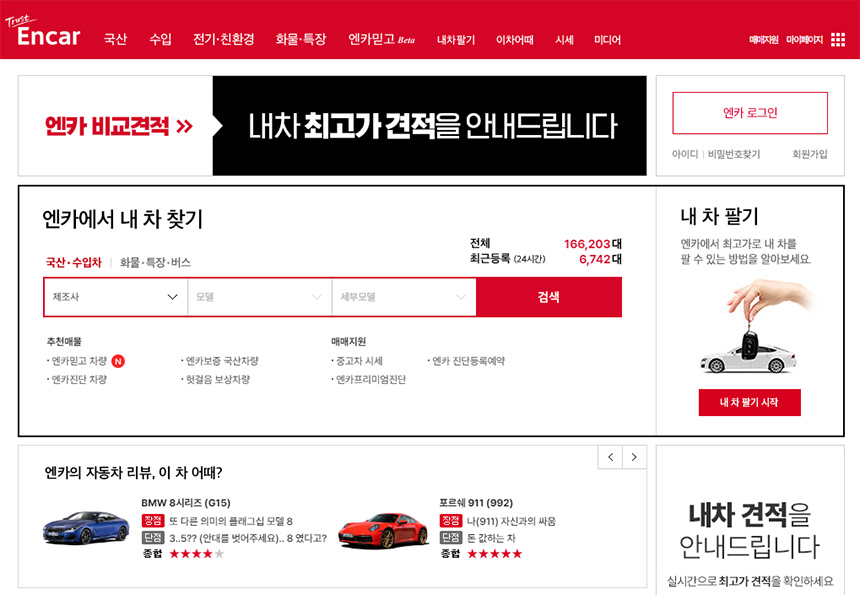
Task: Click the 아이디 find link
Action: pos(685,154)
